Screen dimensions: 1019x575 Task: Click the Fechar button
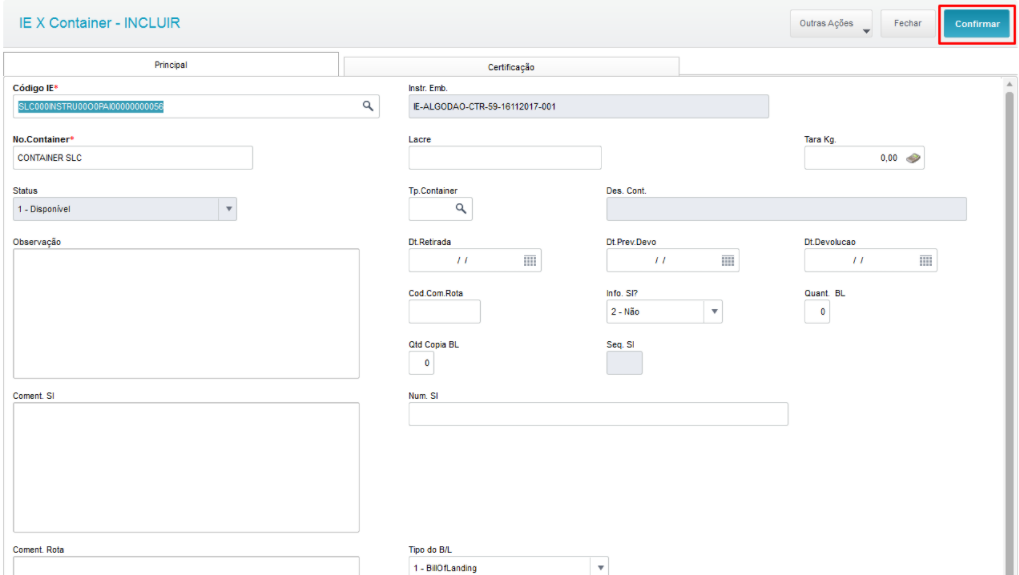pos(907,23)
